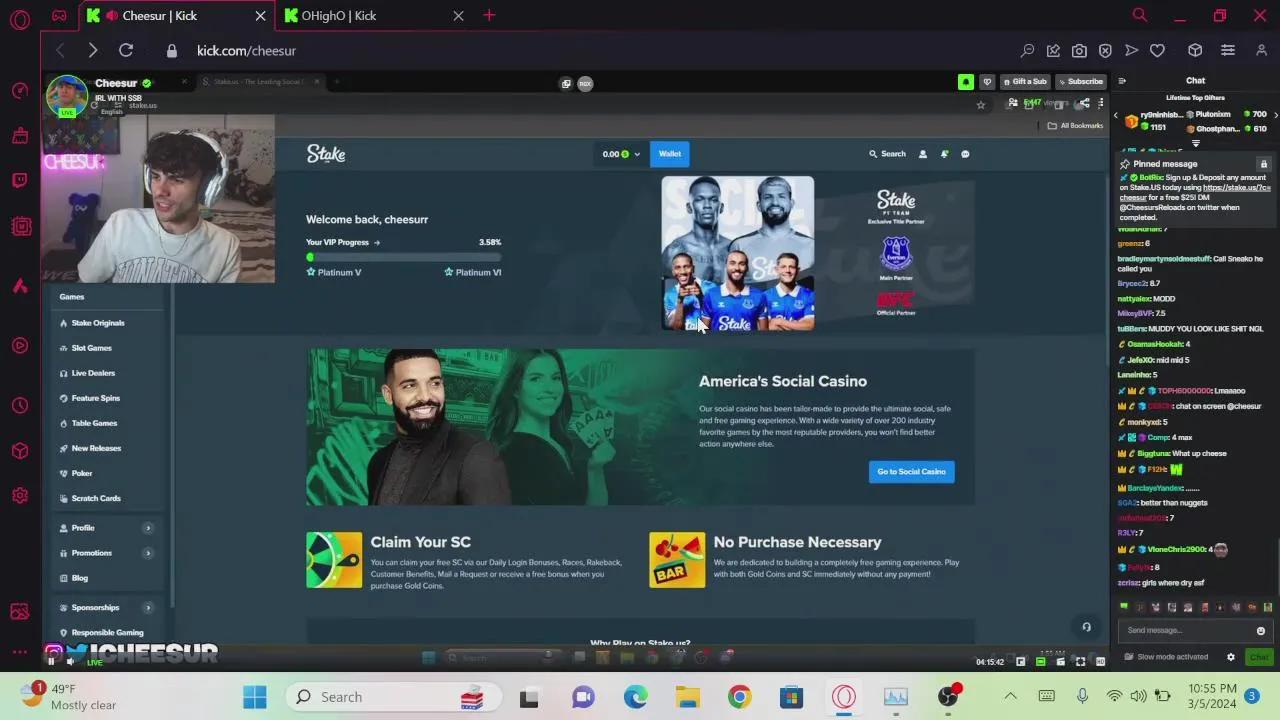Viewport: 1280px width, 720px height.
Task: Open Scratch Cards in sidebar
Action: click(96, 498)
